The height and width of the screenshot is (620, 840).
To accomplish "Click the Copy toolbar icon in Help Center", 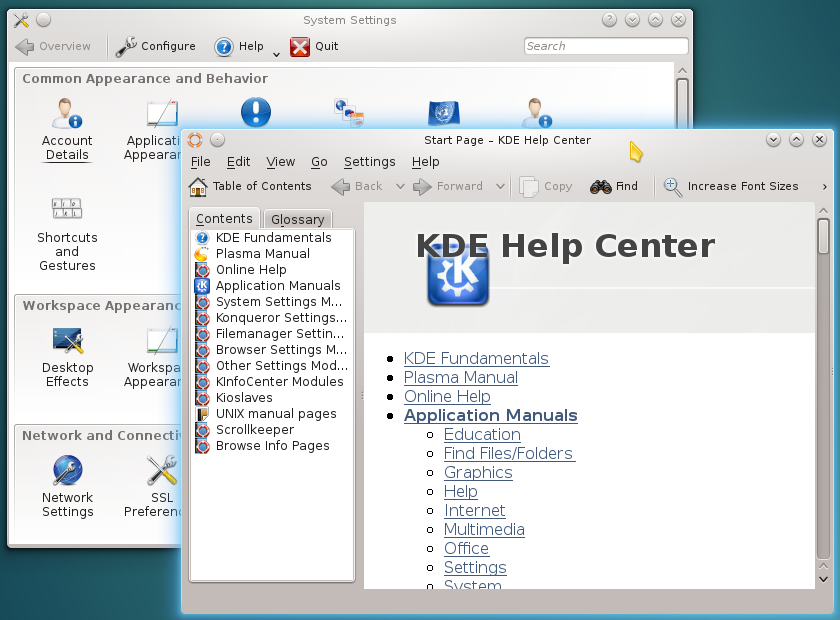I will [529, 186].
